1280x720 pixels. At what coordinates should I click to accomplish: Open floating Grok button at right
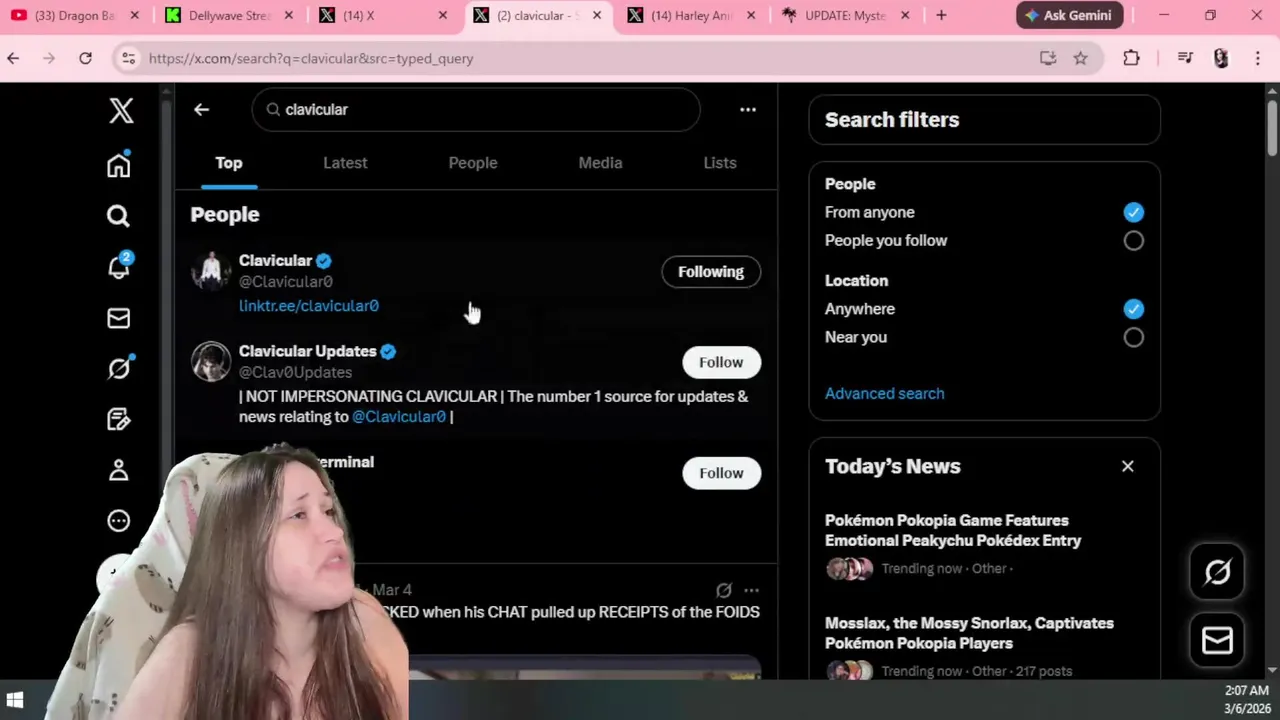(x=1217, y=572)
